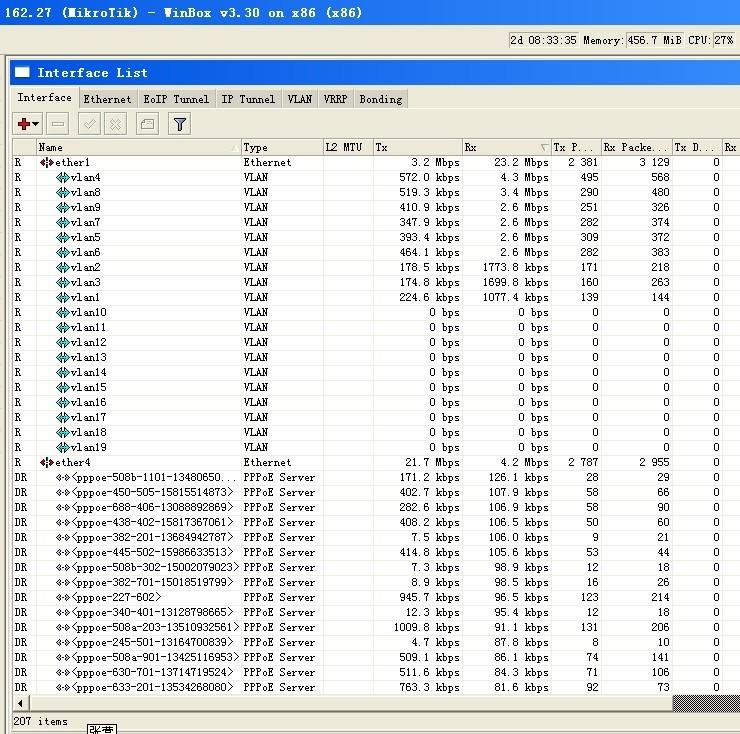Select pppoe-630-701-13714719524 row name
The width and height of the screenshot is (740, 734).
[x=152, y=673]
